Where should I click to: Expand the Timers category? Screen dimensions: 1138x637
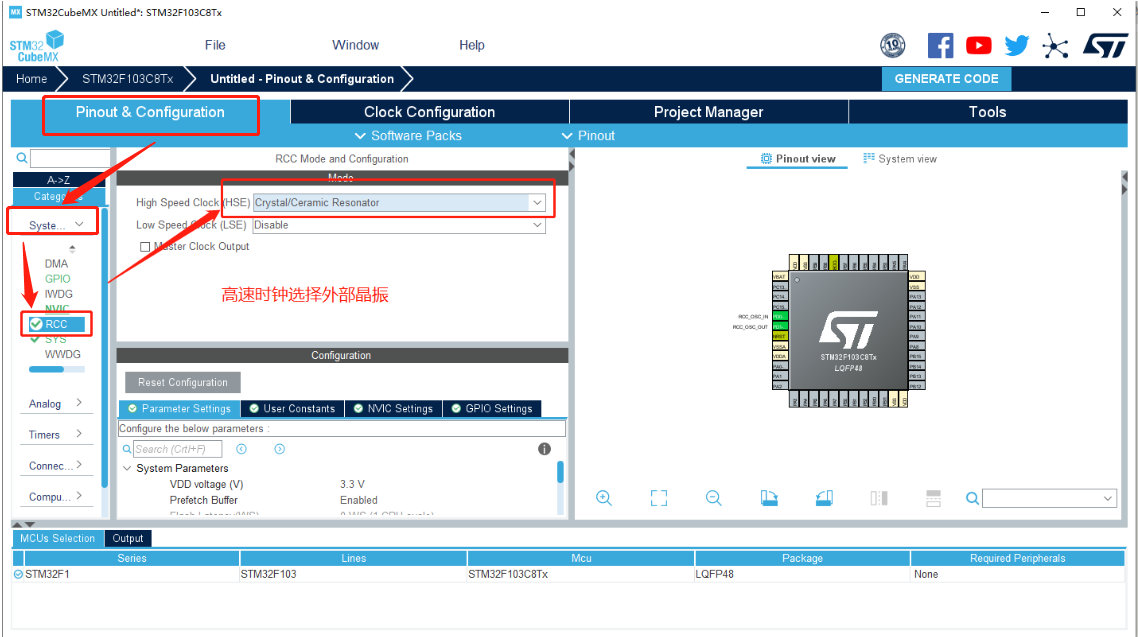click(56, 435)
